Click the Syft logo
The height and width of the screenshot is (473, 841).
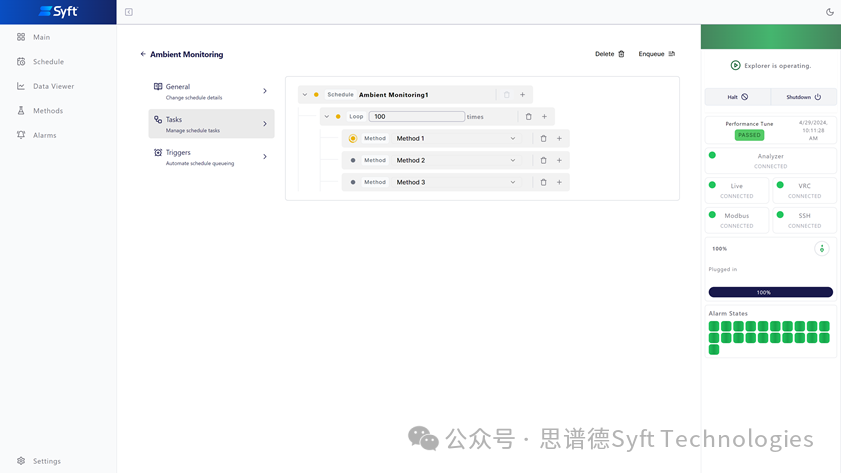pos(58,11)
